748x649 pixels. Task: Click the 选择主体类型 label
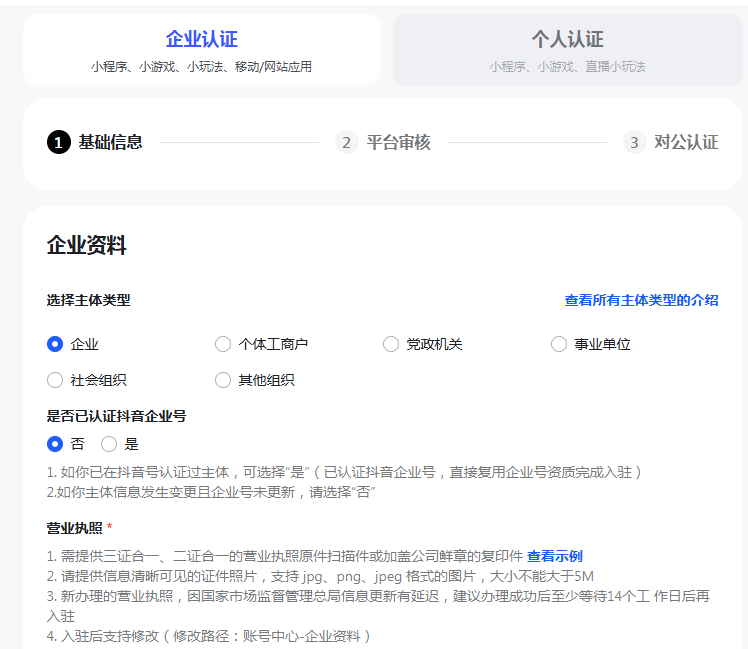88,300
